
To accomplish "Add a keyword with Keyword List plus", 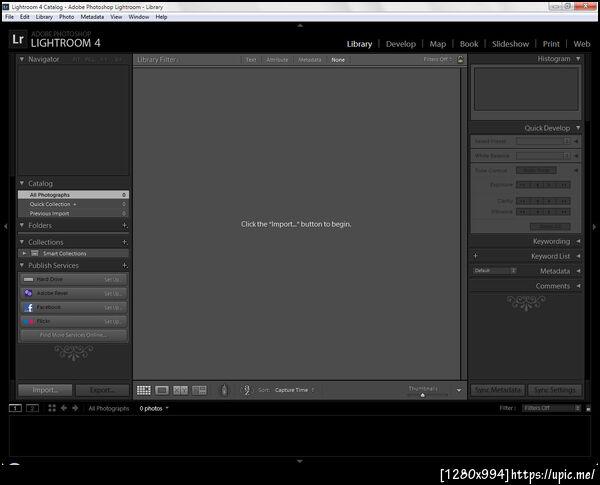I will (x=476, y=256).
